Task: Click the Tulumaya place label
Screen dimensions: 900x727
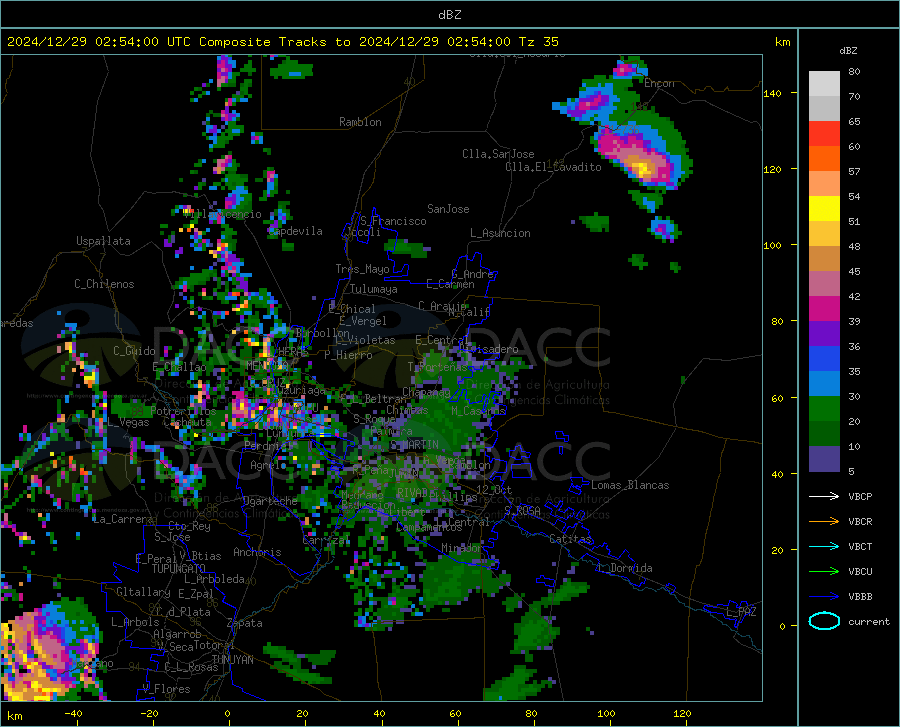Action: pyautogui.click(x=374, y=289)
